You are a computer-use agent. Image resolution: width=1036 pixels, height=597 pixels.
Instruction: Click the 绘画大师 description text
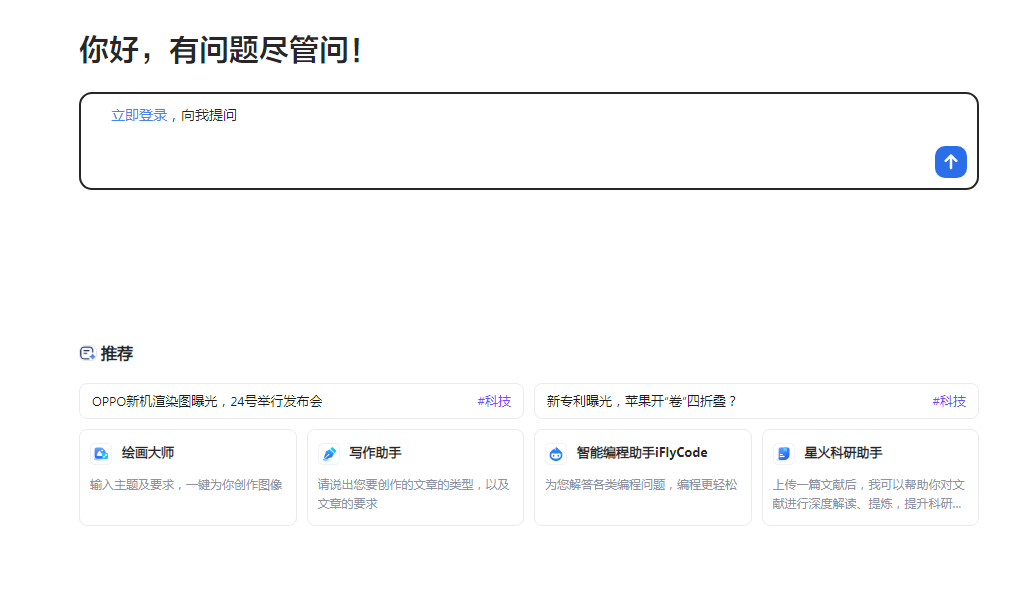coord(188,484)
